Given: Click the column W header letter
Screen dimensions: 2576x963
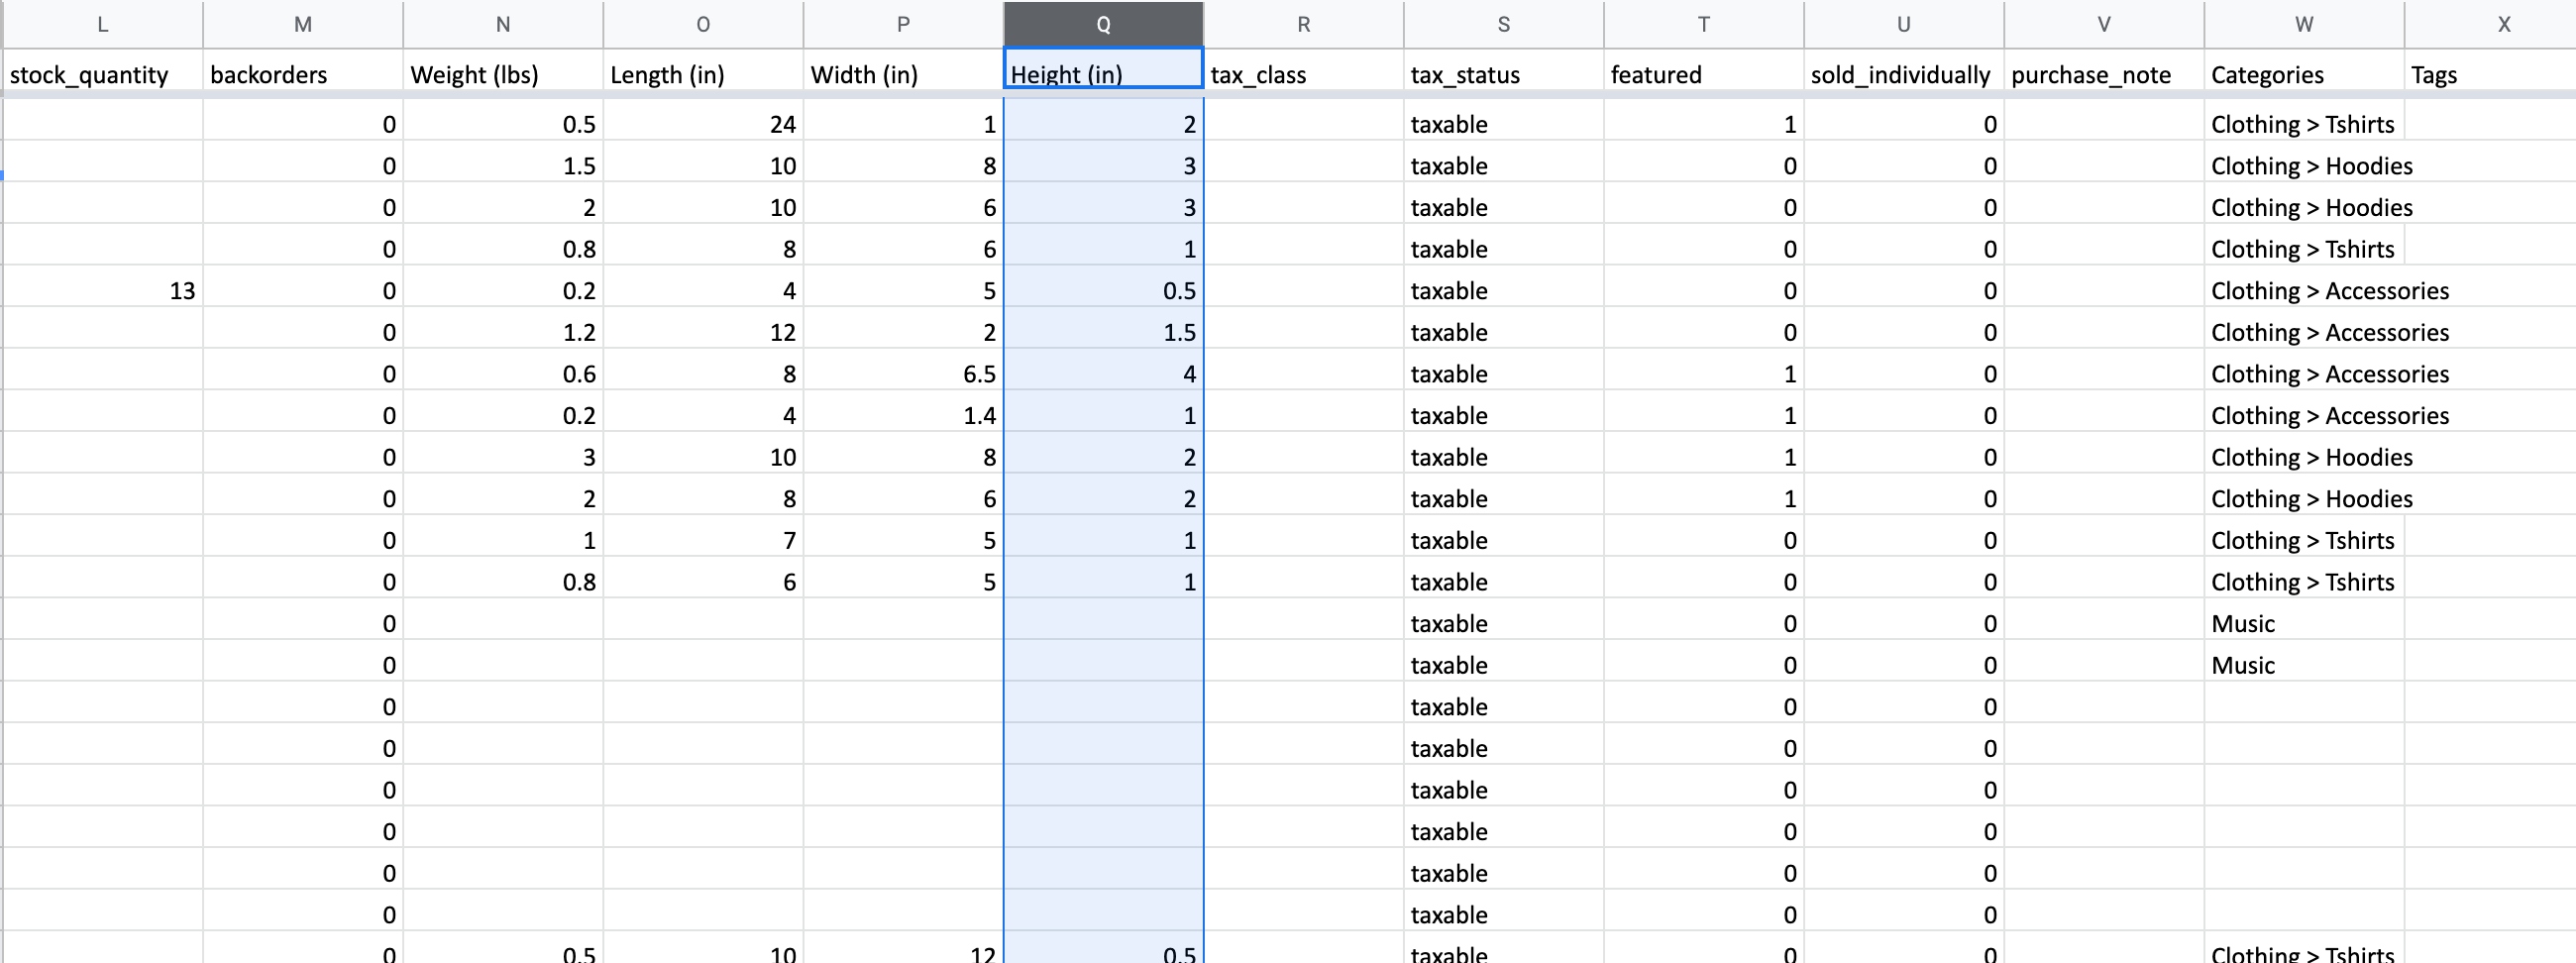Looking at the screenshot, I should point(2303,25).
